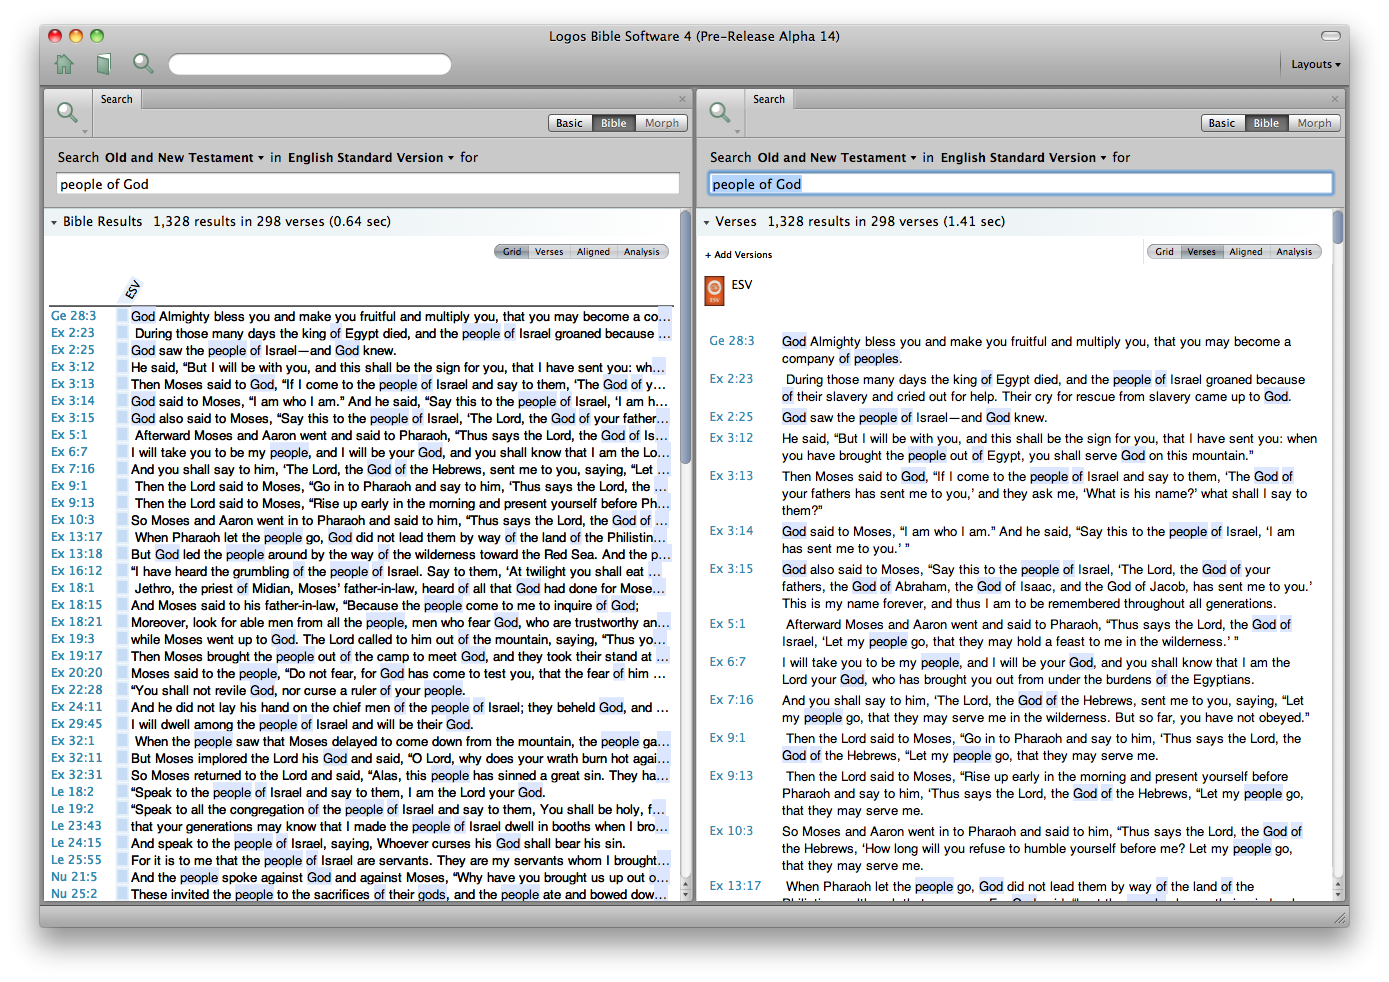Screen dimensions: 1389x982
Task: Open Ex 7:16 link in right results
Action: [732, 700]
